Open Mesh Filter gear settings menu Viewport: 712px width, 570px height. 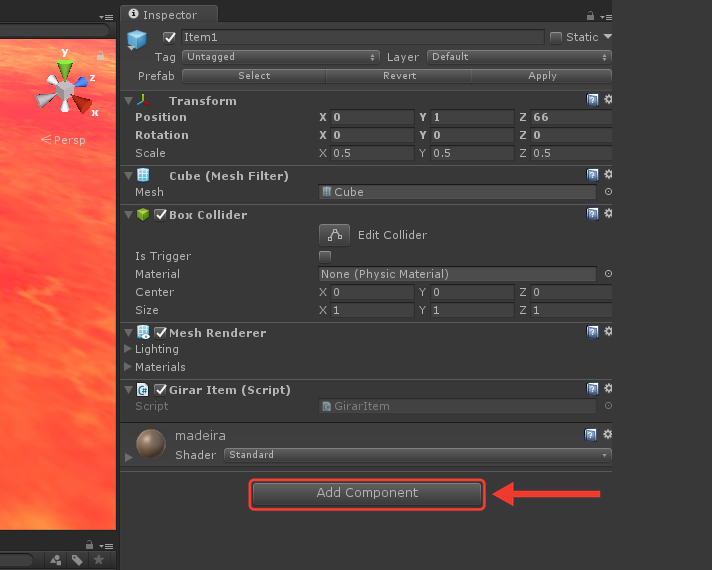(x=608, y=174)
